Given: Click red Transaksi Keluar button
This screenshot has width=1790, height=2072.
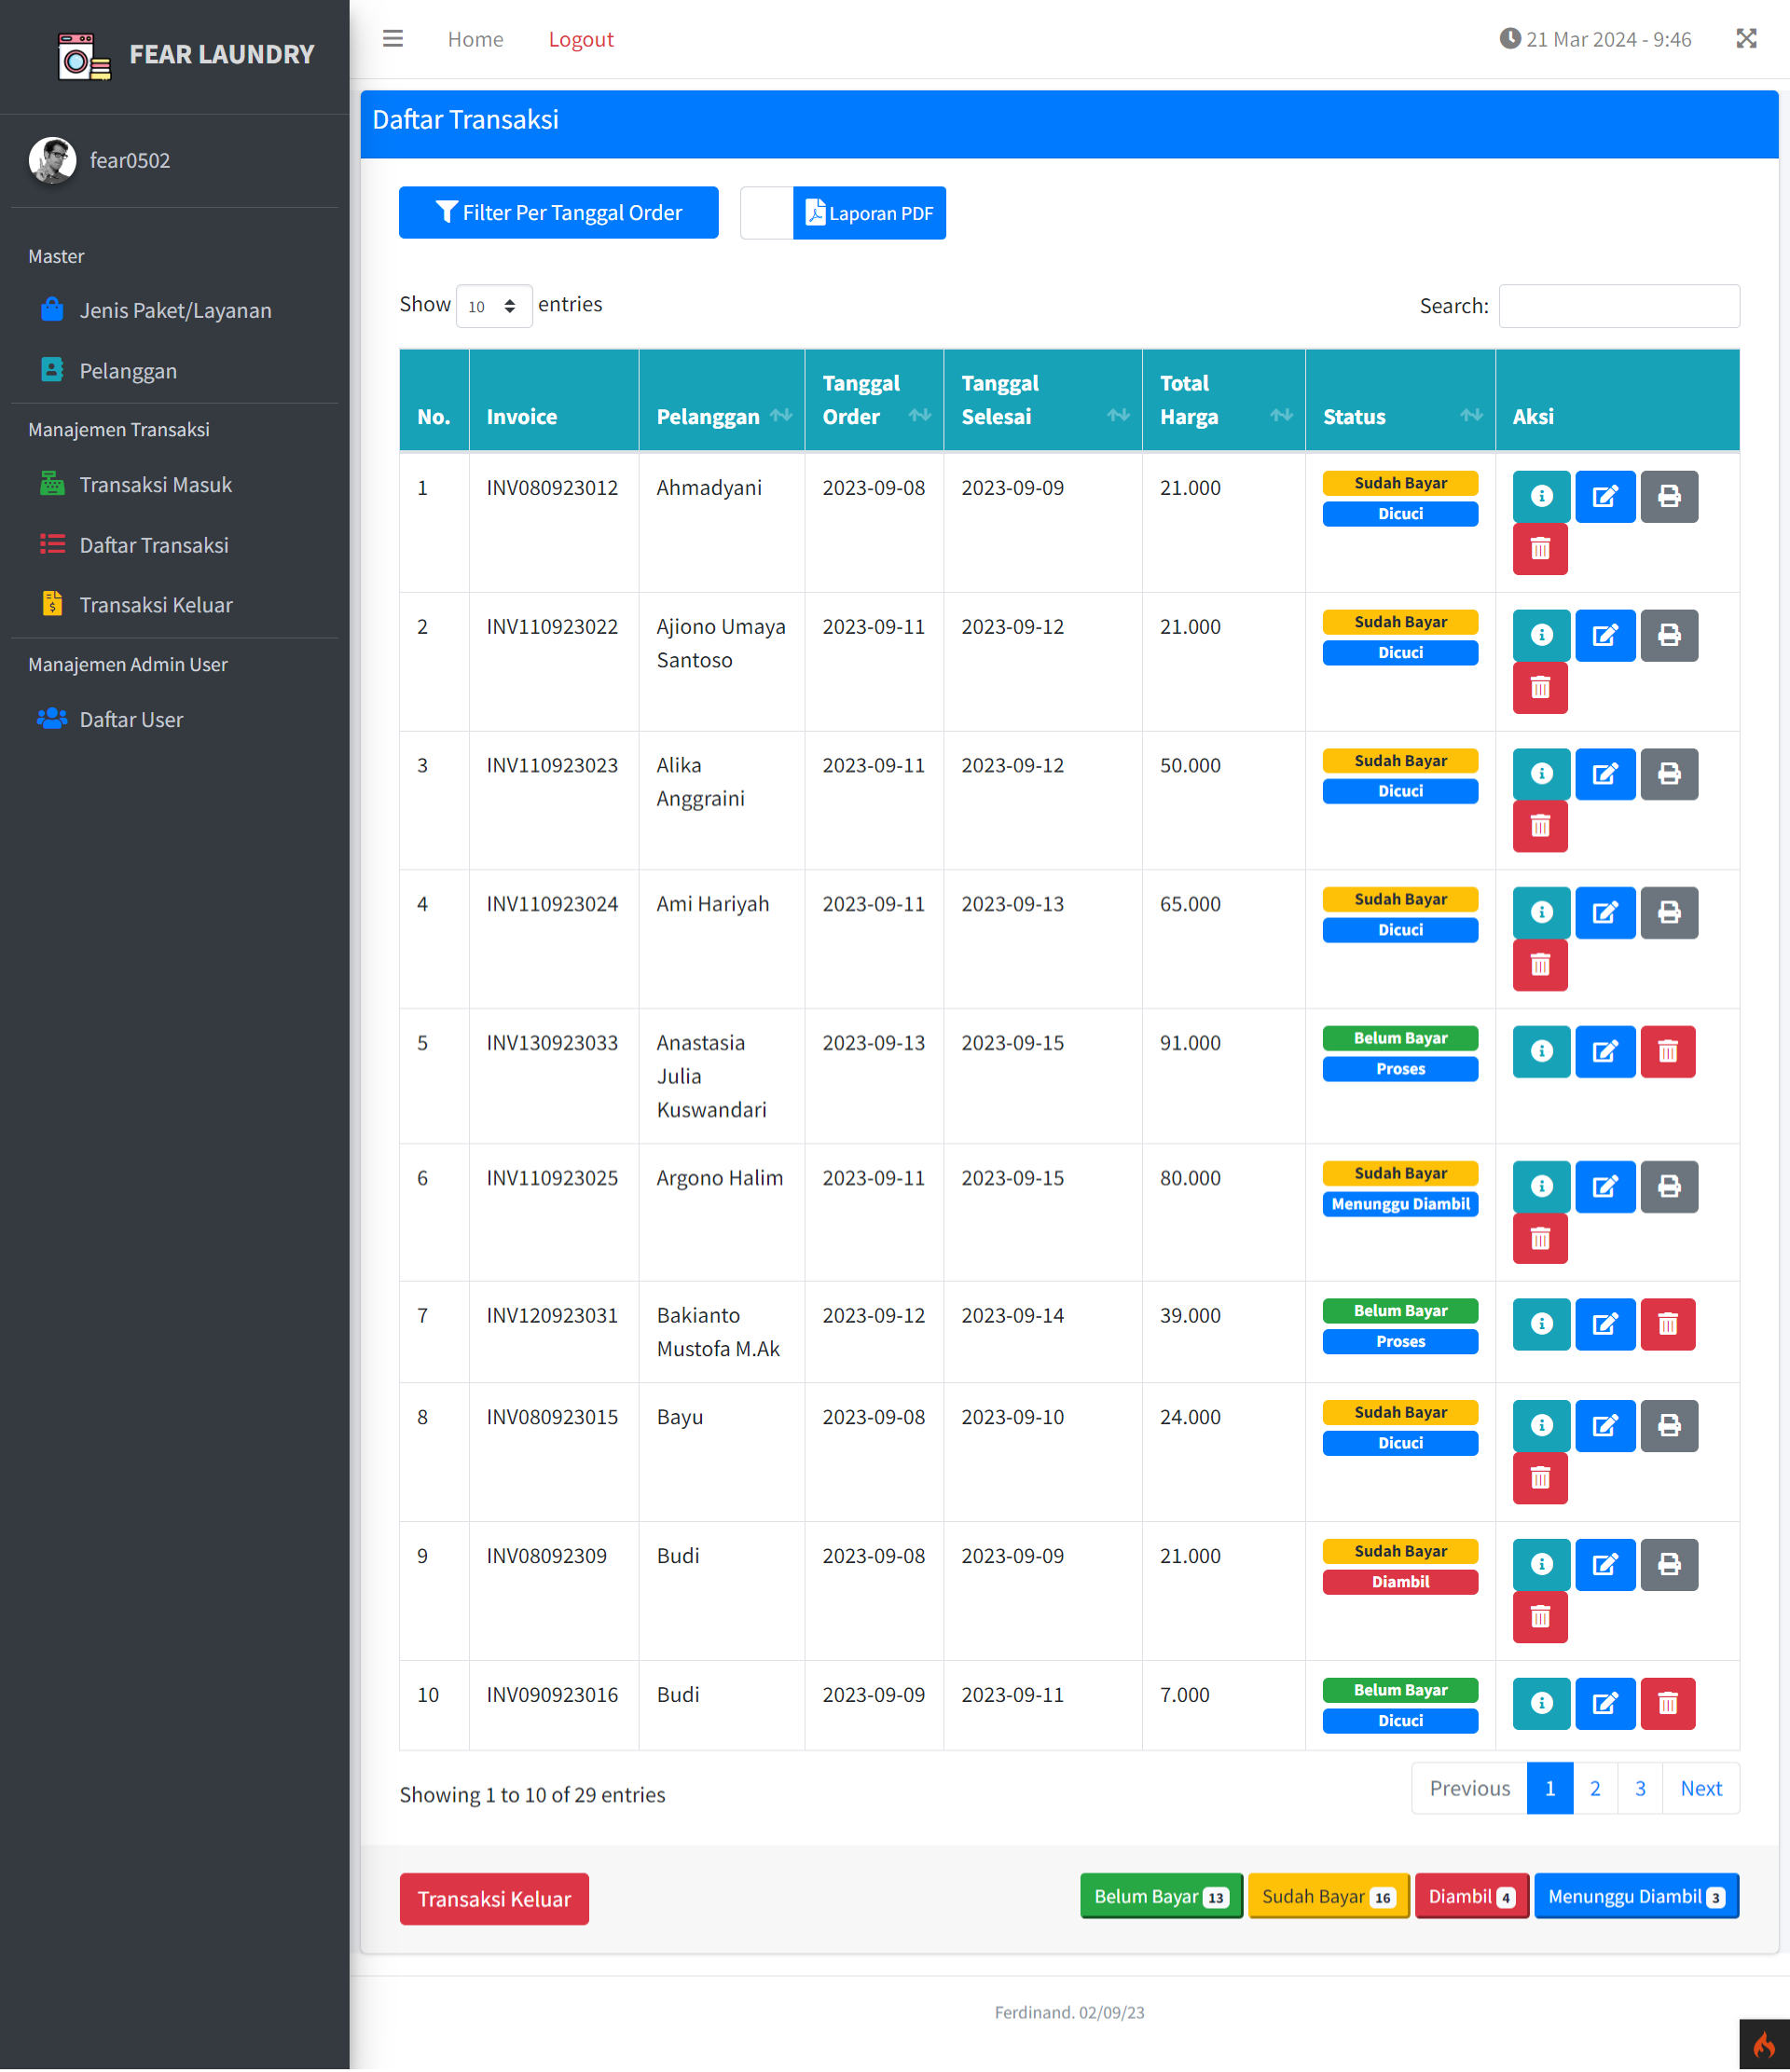Looking at the screenshot, I should point(494,1898).
